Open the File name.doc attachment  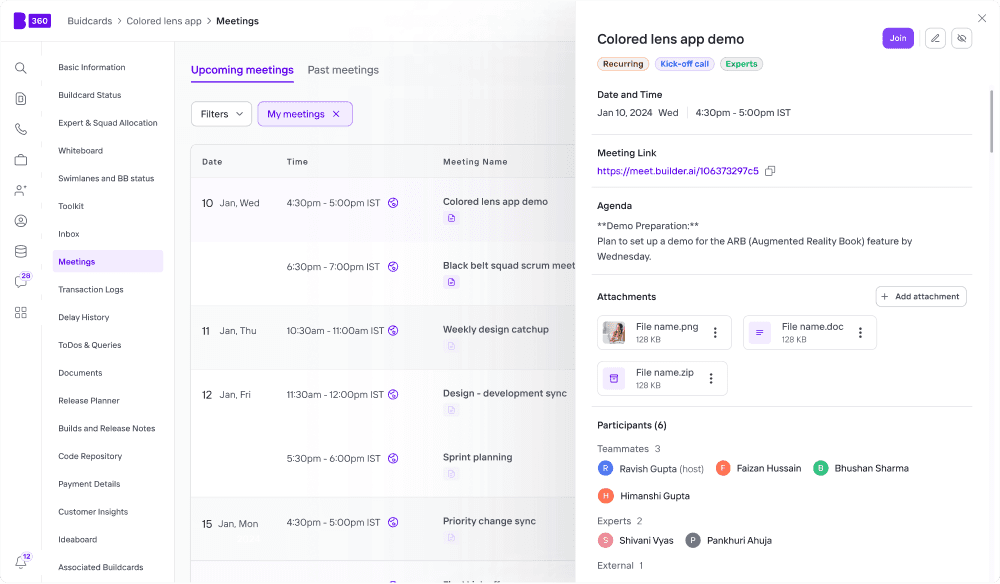click(x=810, y=332)
